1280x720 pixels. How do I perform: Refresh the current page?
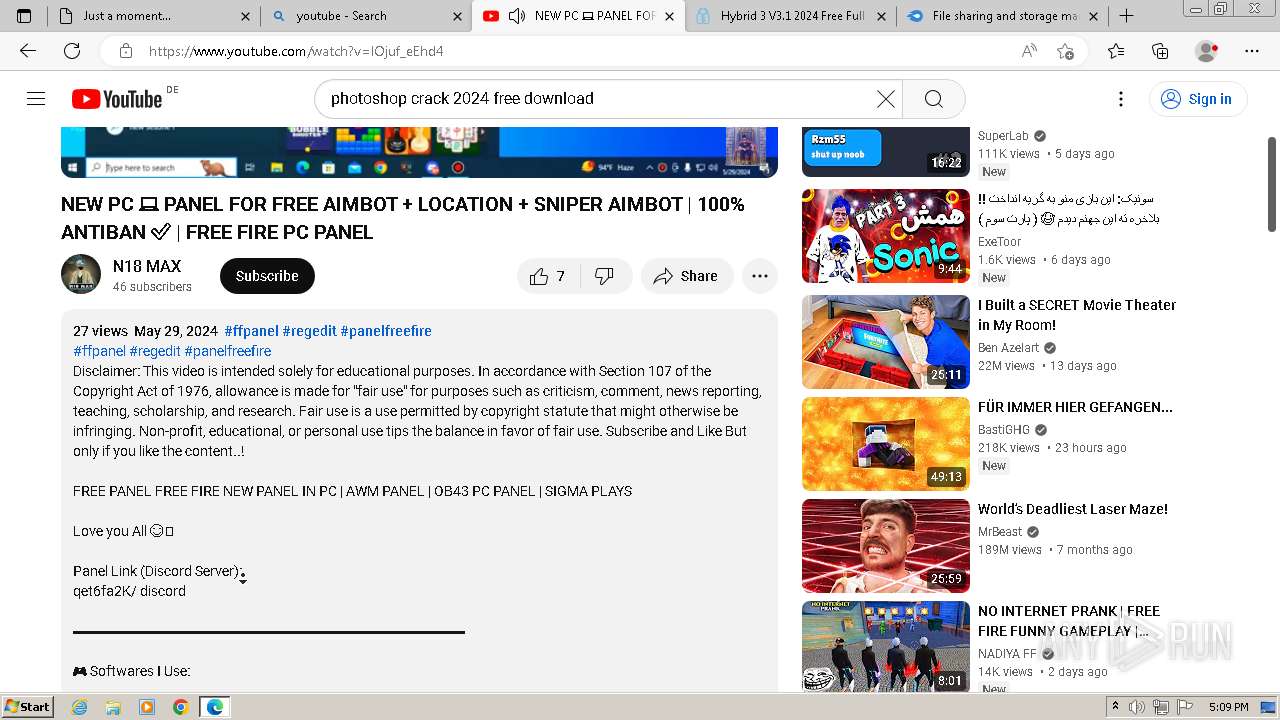tap(72, 51)
